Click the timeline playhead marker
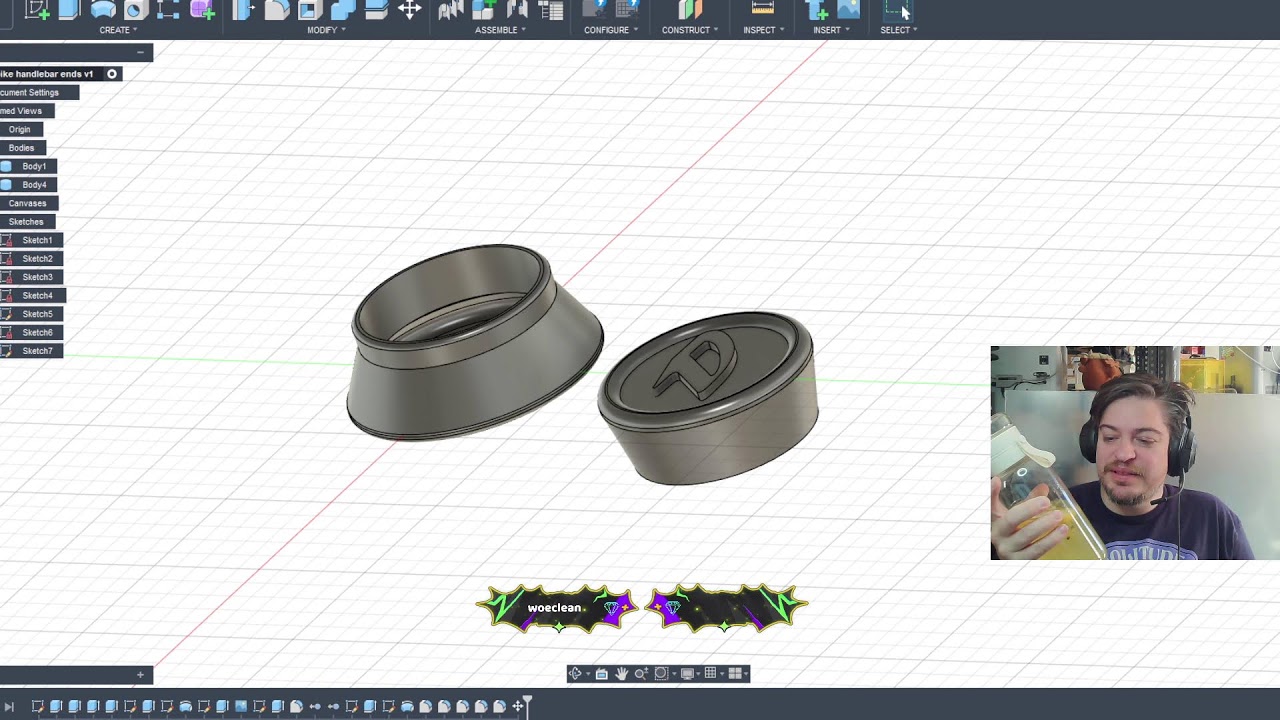The image size is (1280, 720). pos(528,705)
